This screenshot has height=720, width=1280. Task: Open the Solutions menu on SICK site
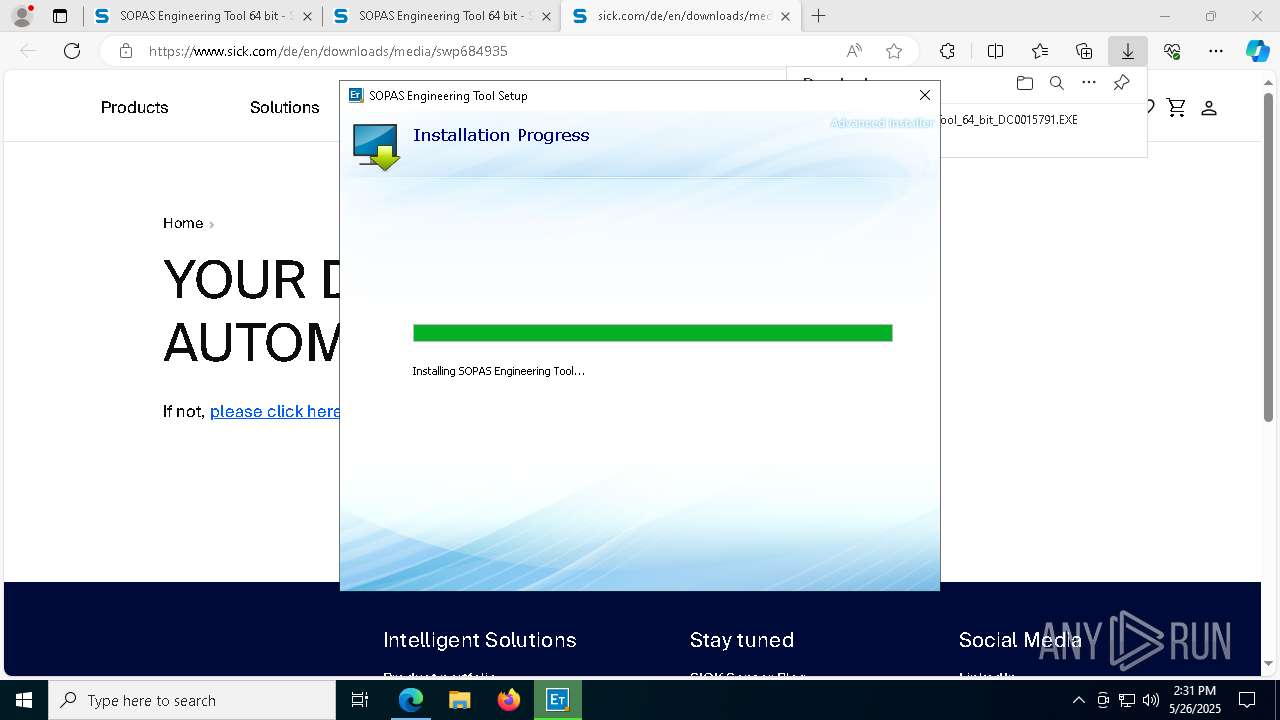click(284, 107)
